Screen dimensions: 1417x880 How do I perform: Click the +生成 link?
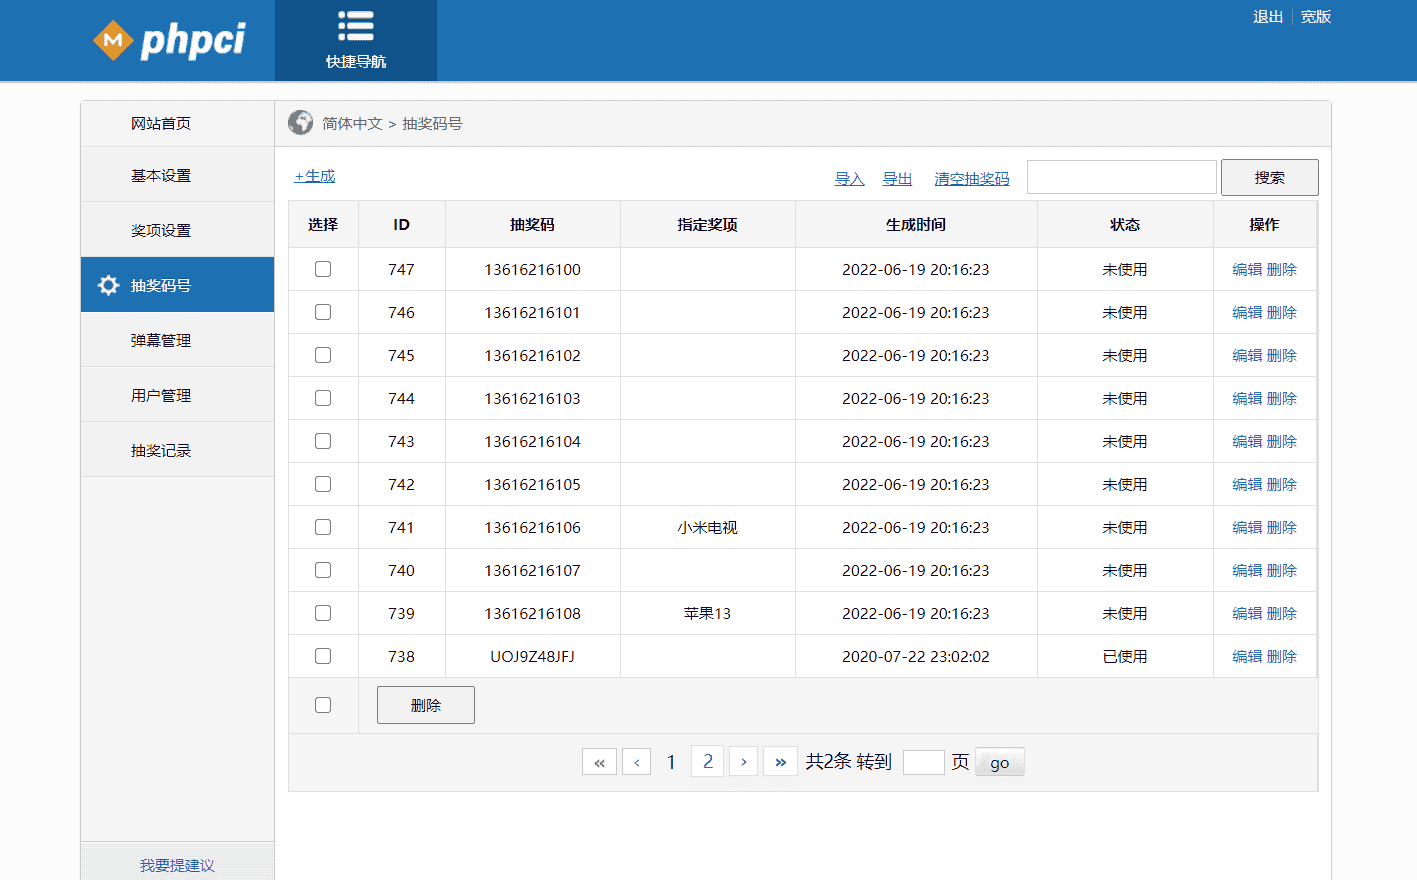(315, 176)
